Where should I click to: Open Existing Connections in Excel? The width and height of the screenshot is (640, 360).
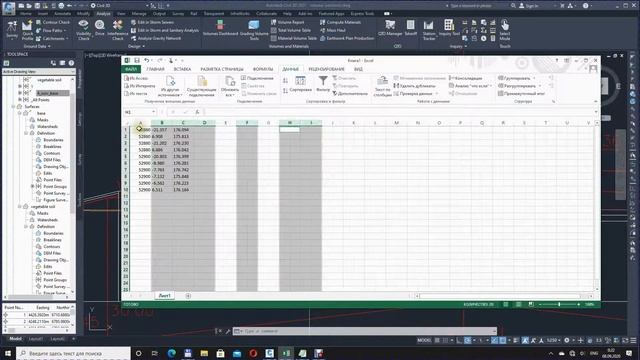coord(201,87)
